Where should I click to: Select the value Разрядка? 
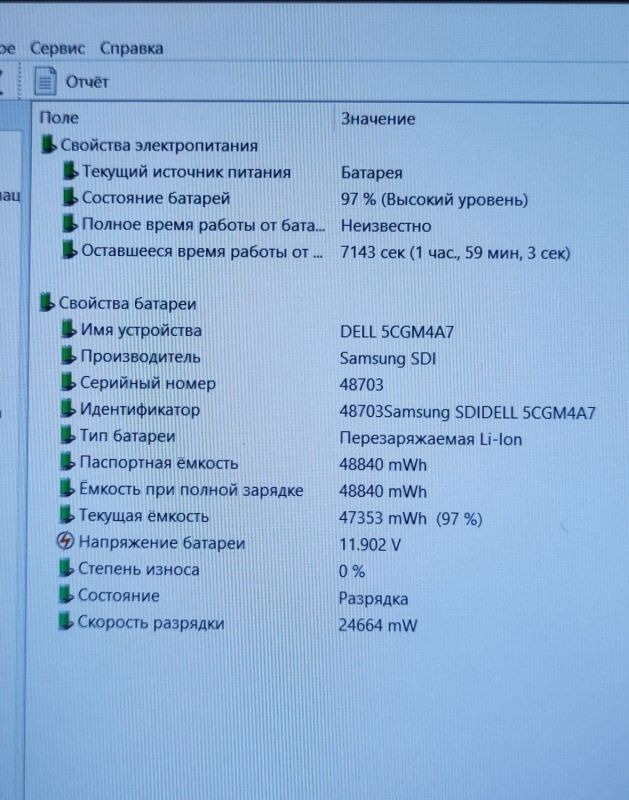pyautogui.click(x=373, y=598)
